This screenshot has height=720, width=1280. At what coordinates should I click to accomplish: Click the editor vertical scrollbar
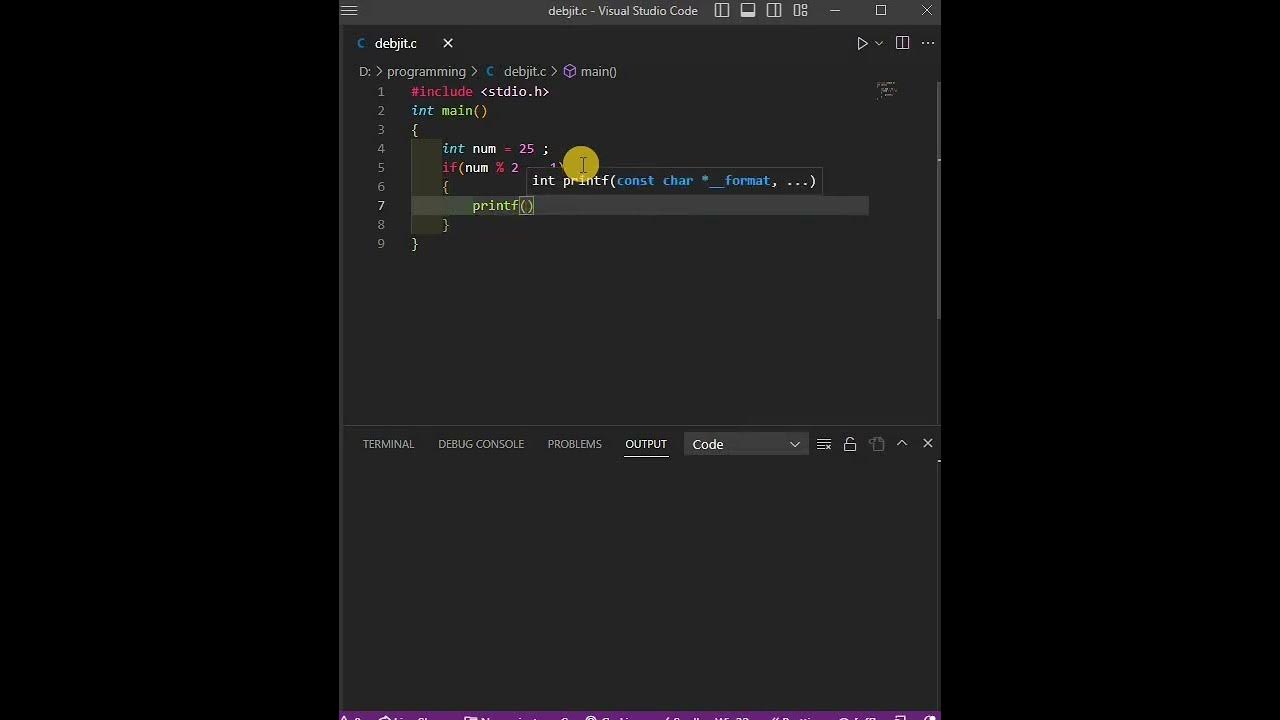[938, 200]
